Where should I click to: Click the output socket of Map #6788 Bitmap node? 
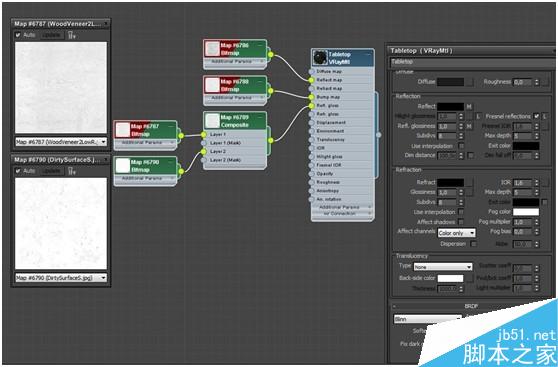(271, 91)
